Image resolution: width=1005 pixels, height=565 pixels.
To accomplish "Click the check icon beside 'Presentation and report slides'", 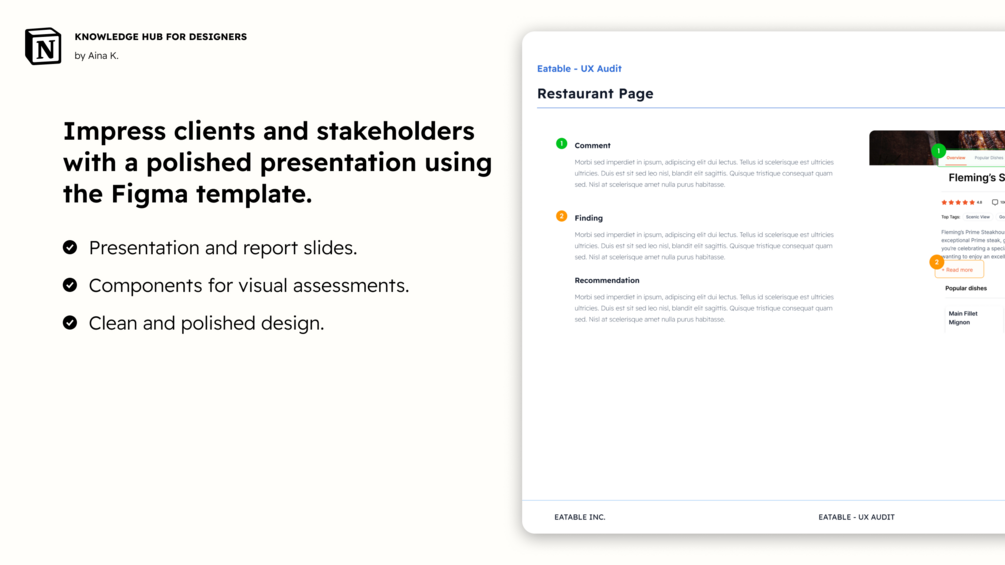I will (x=70, y=247).
